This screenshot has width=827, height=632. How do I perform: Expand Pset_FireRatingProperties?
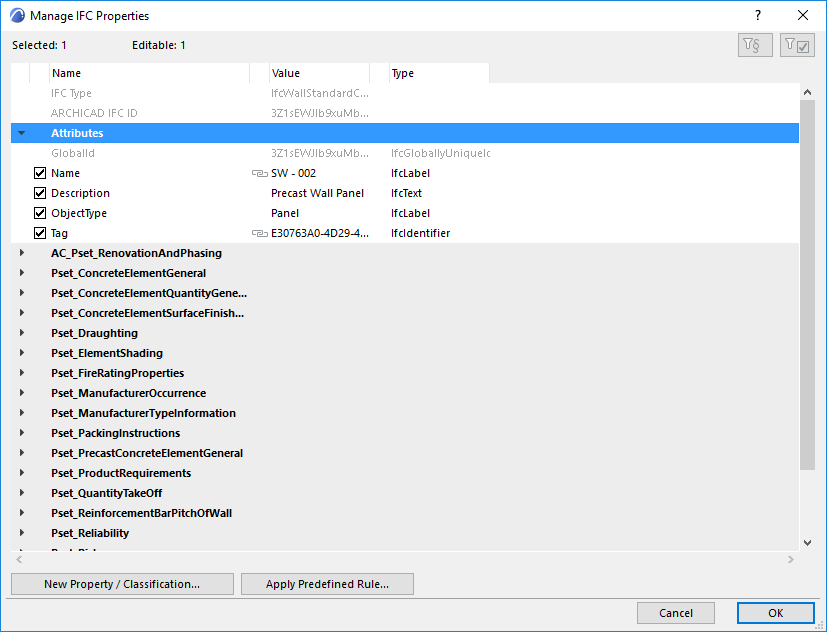[x=22, y=373]
